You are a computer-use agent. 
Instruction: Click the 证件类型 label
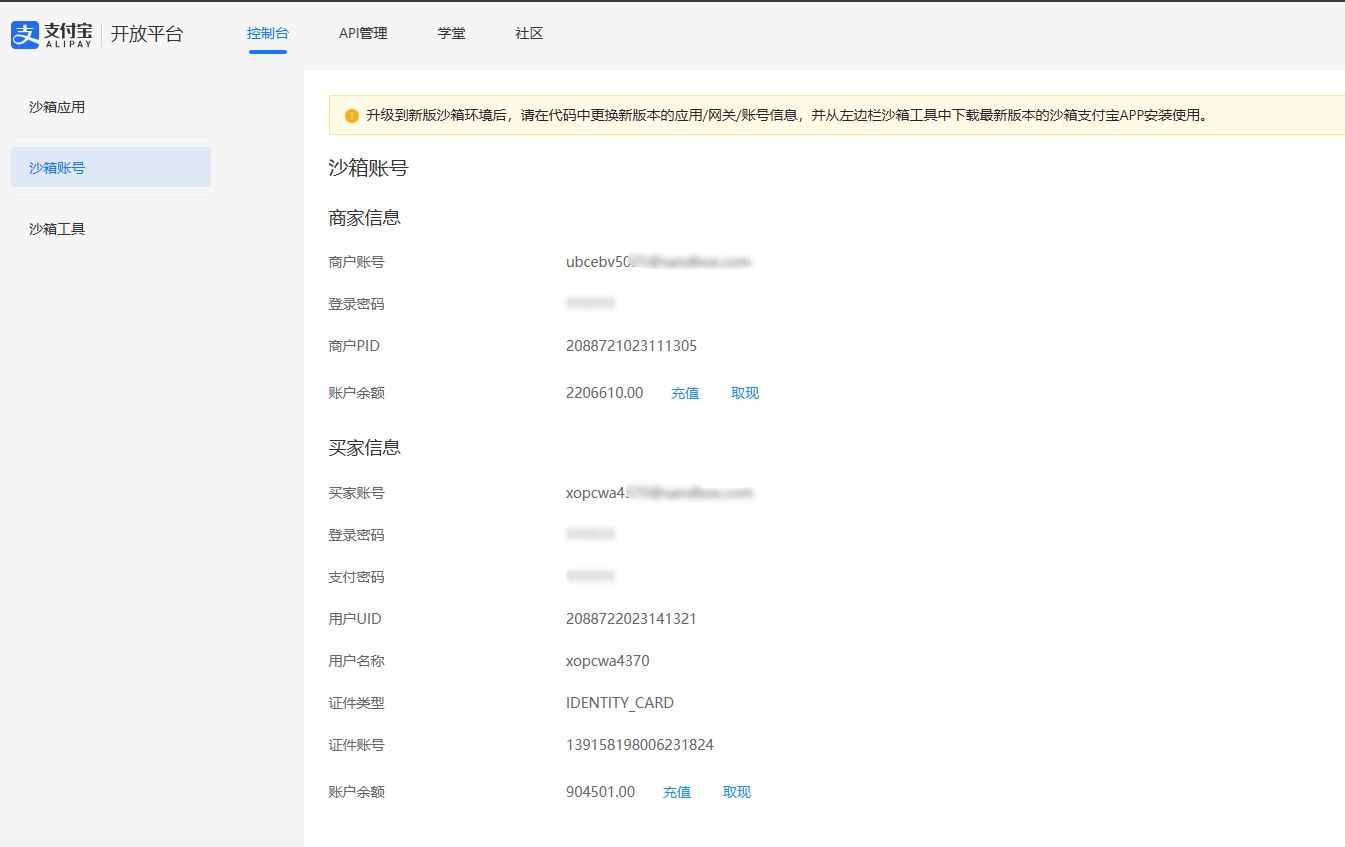point(356,703)
